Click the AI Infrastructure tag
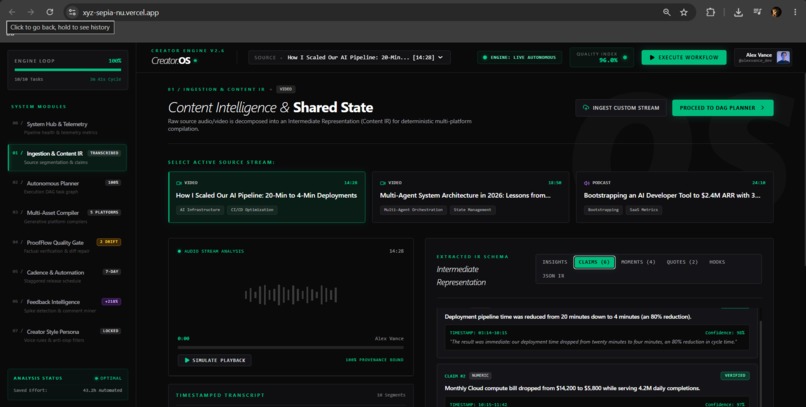The width and height of the screenshot is (806, 407). [x=200, y=210]
